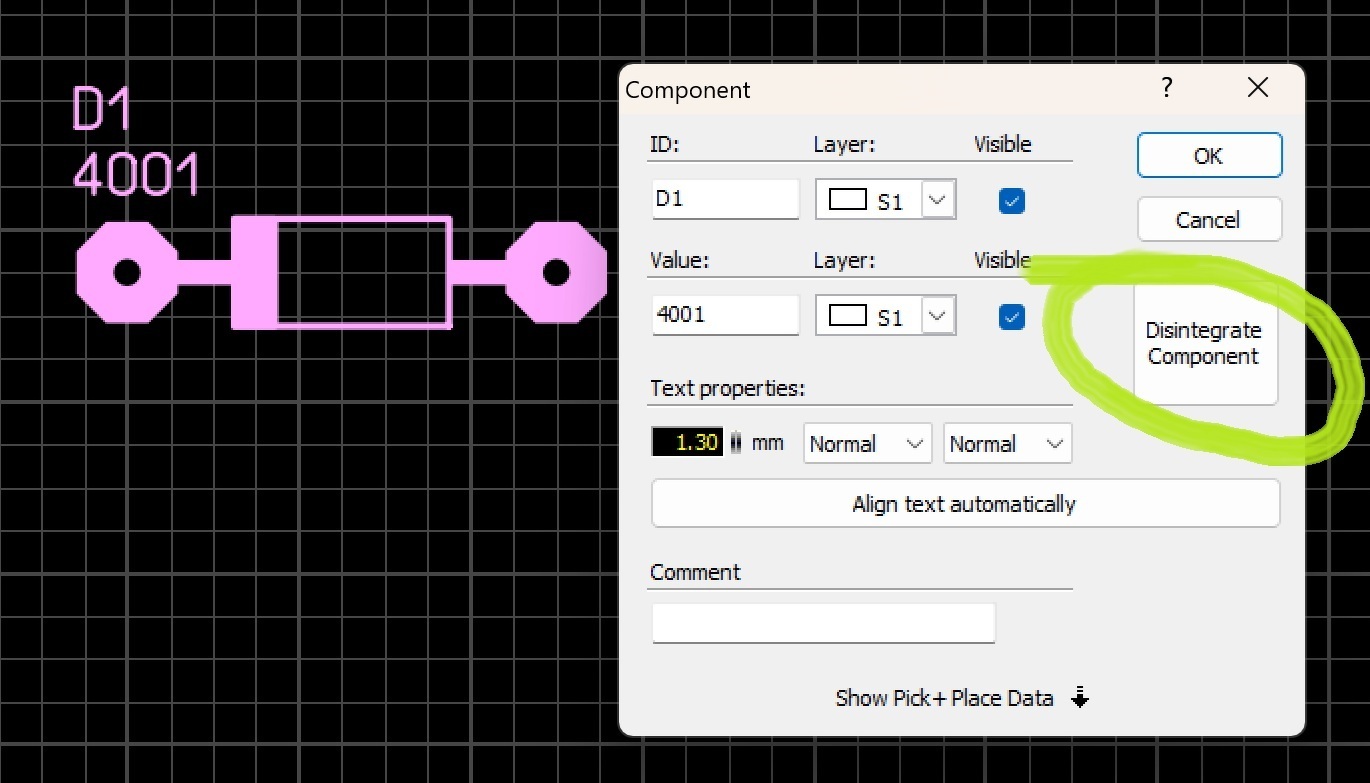Uncheck the ID Visible checkbox
This screenshot has height=783, width=1370.
[x=1012, y=202]
